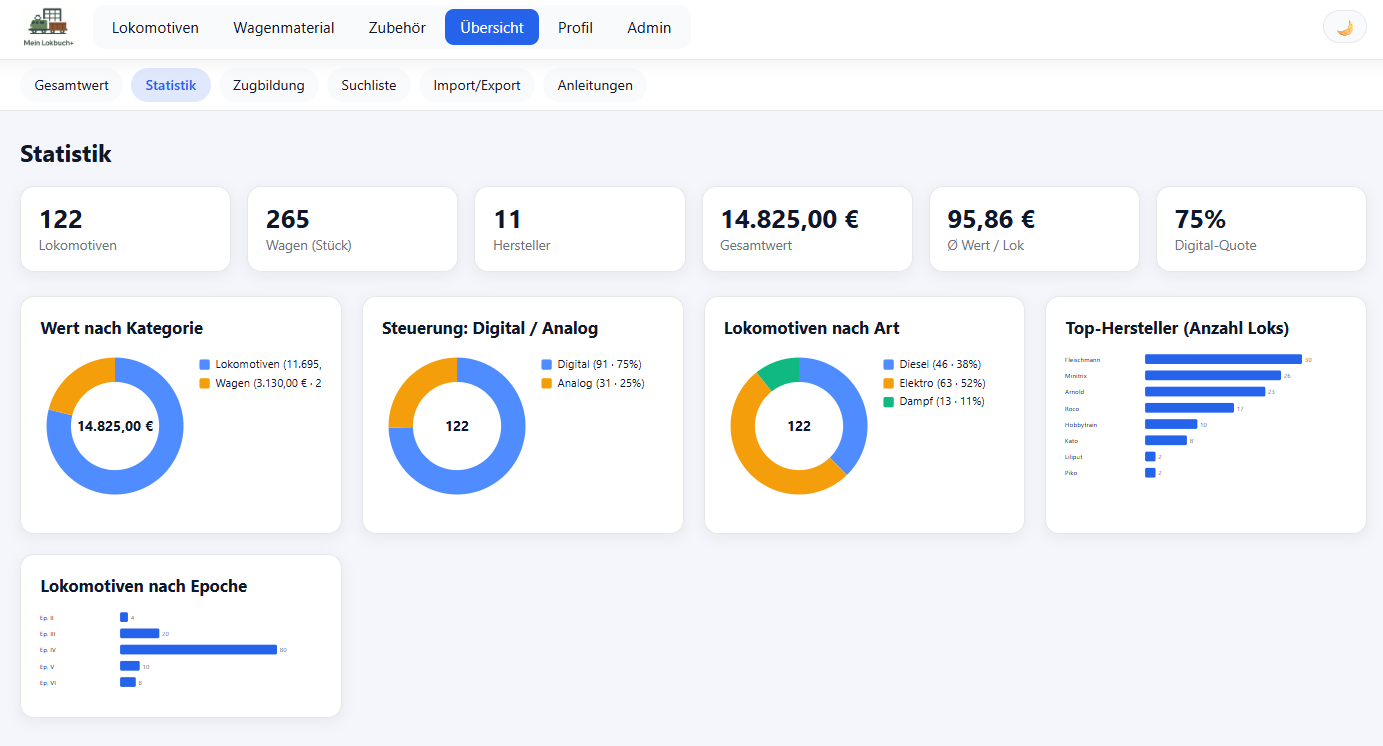Screen dimensions: 1383x746
Task: Open the Wagenmaterial main tab
Action: [x=284, y=28]
